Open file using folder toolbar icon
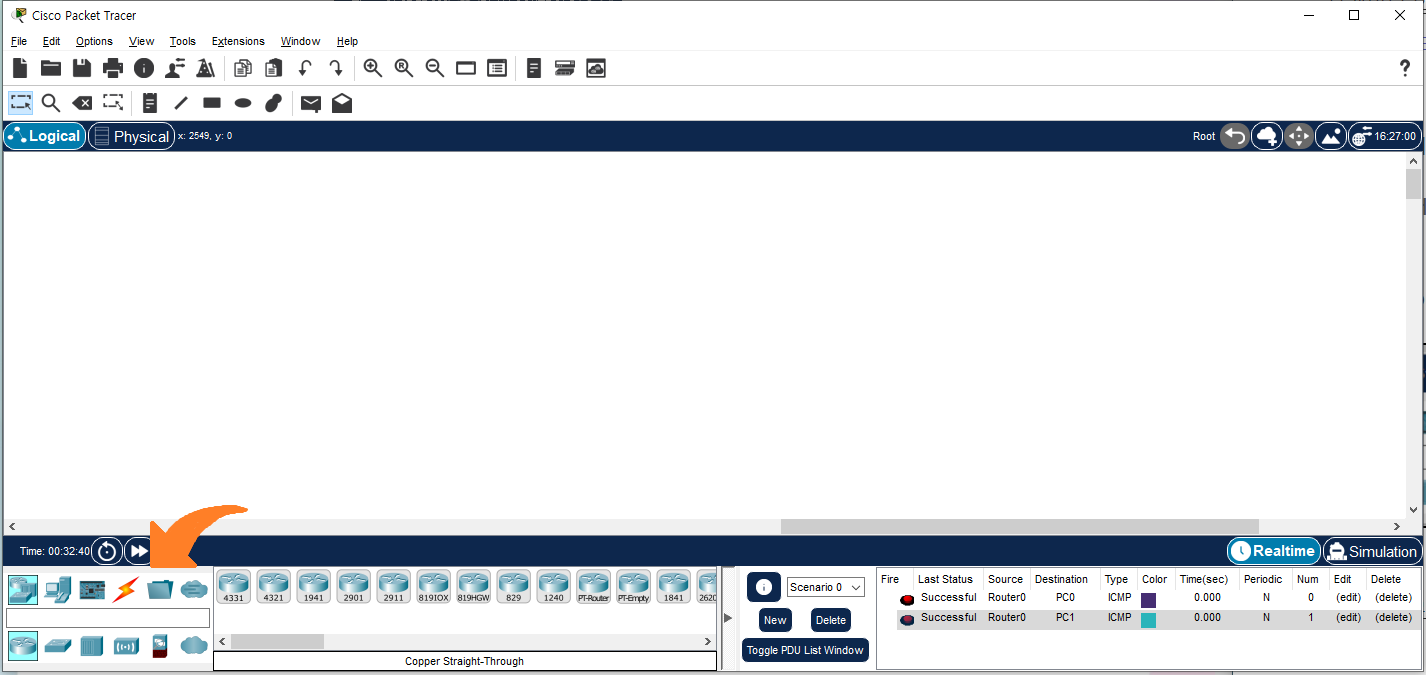Screen dimensions: 1426x675 pyautogui.click(x=50, y=68)
